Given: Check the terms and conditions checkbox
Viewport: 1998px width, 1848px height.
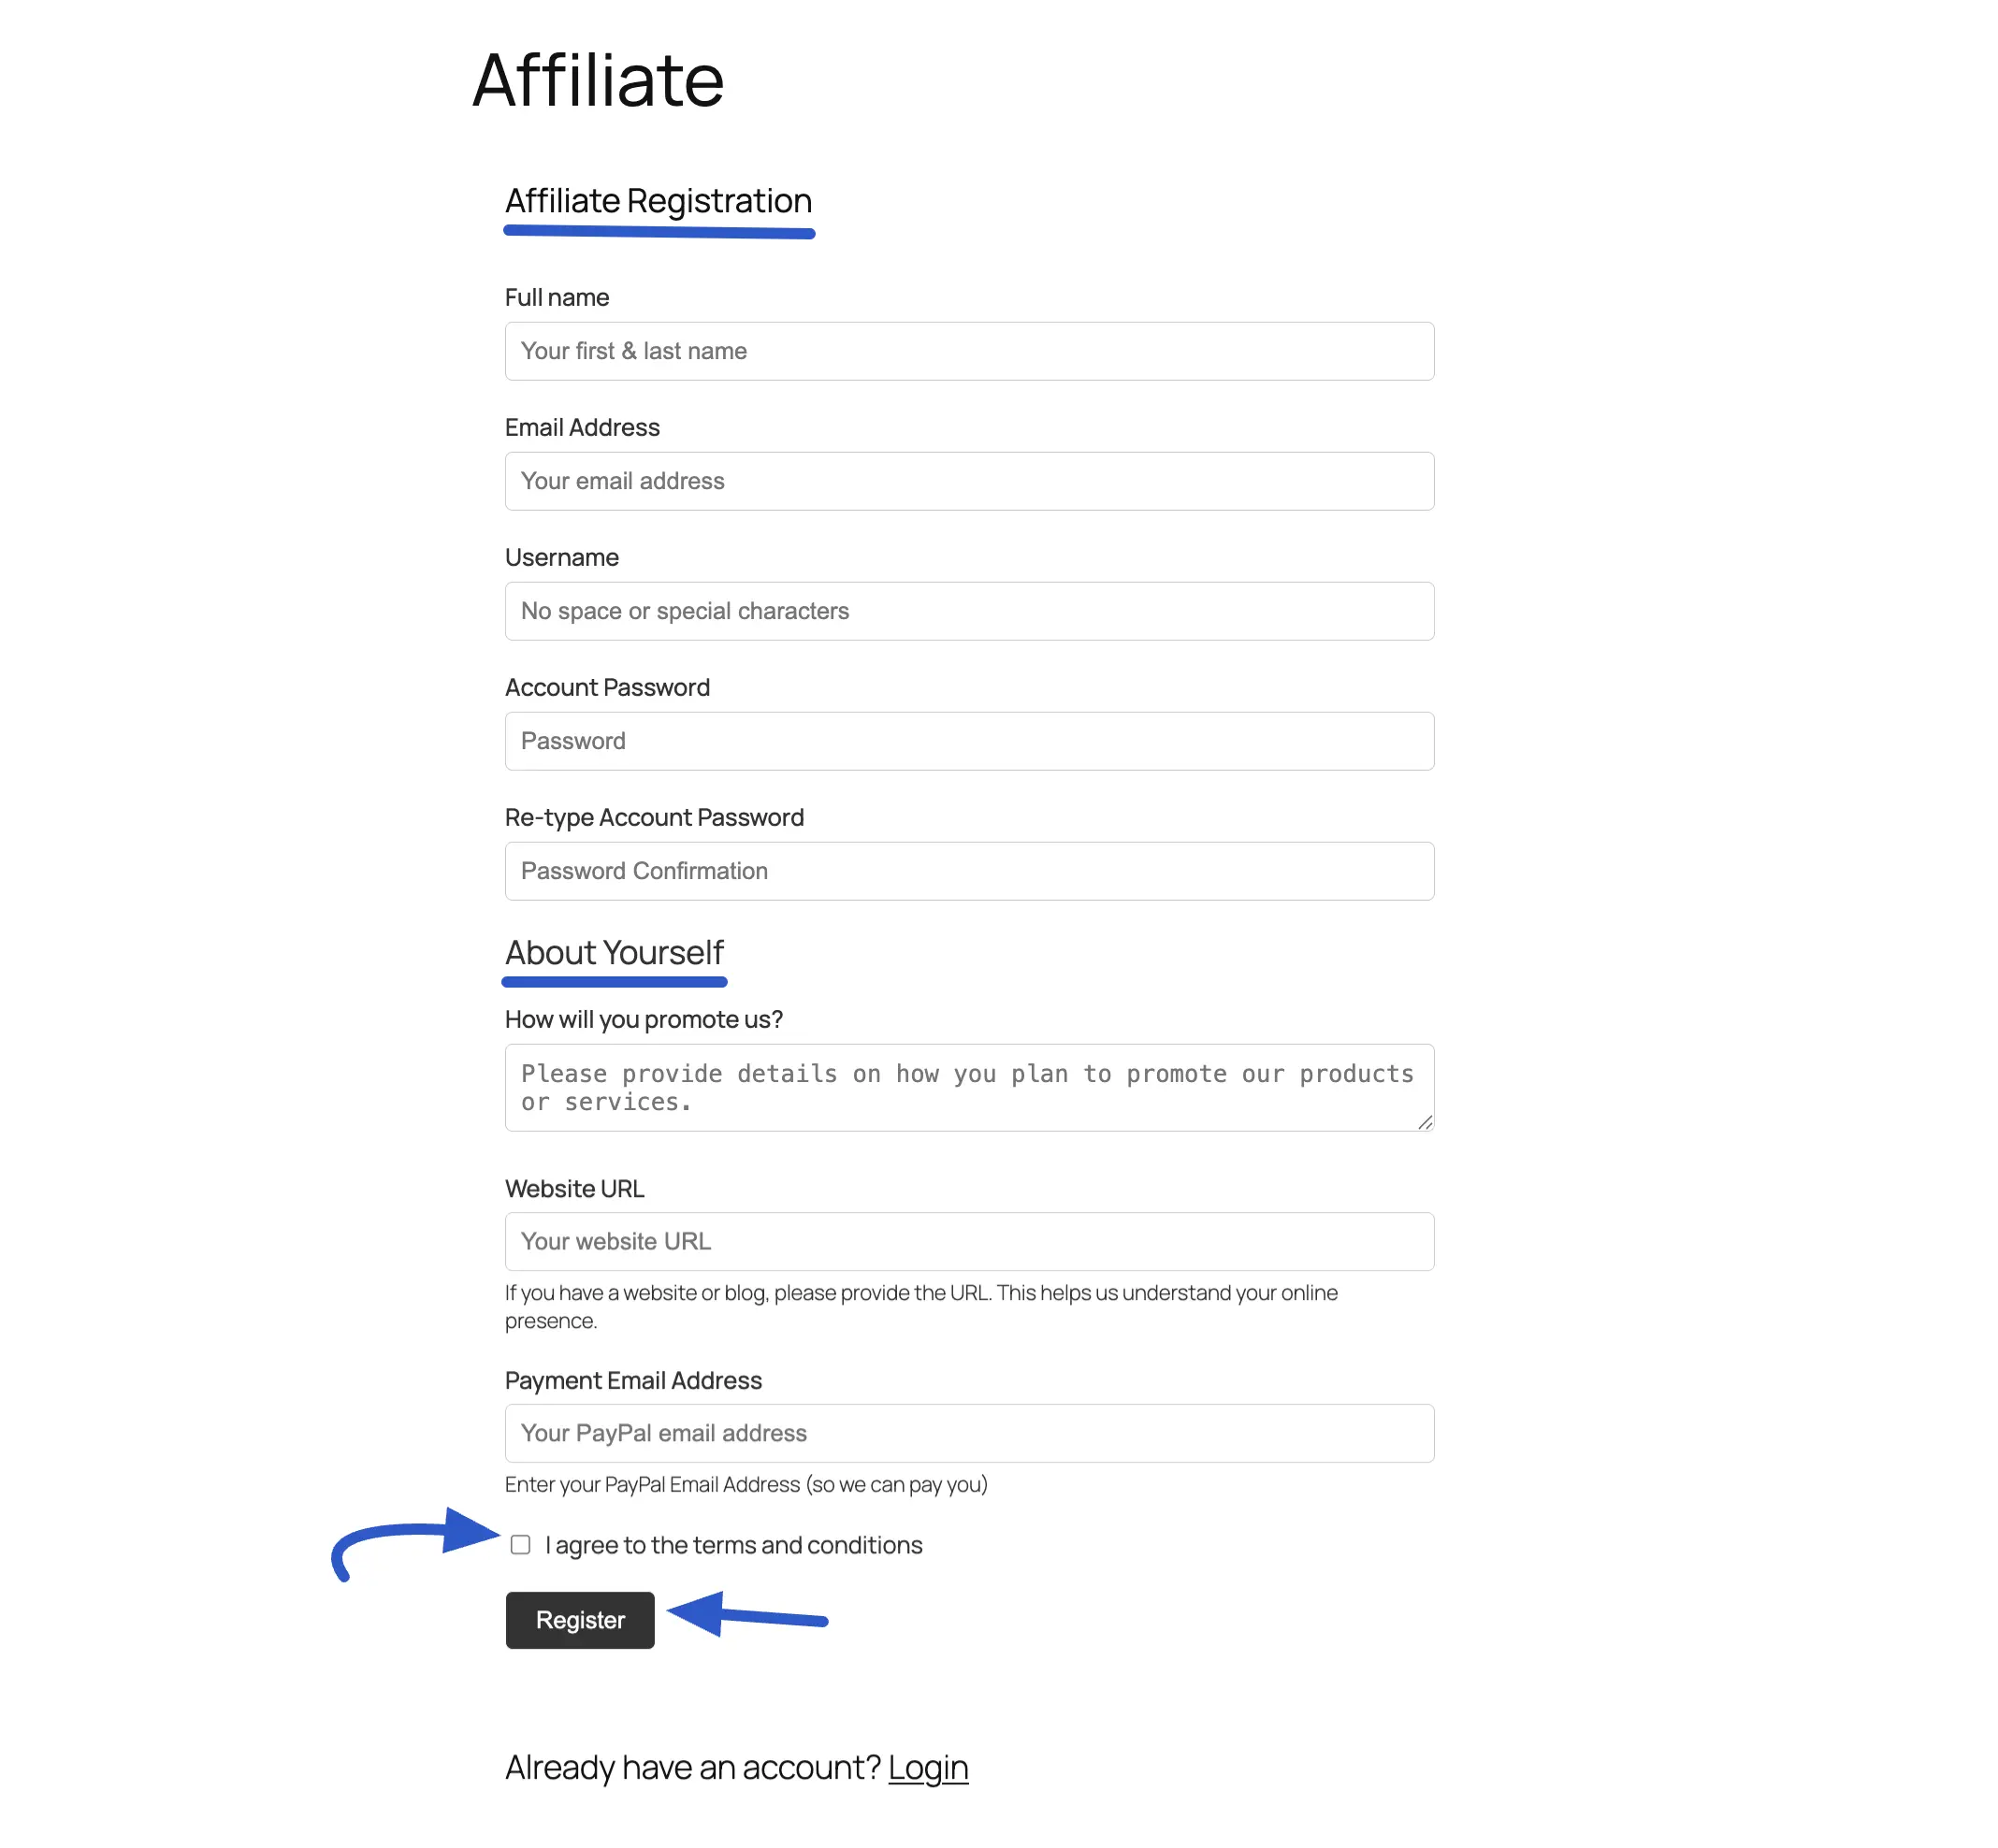Looking at the screenshot, I should [521, 1545].
